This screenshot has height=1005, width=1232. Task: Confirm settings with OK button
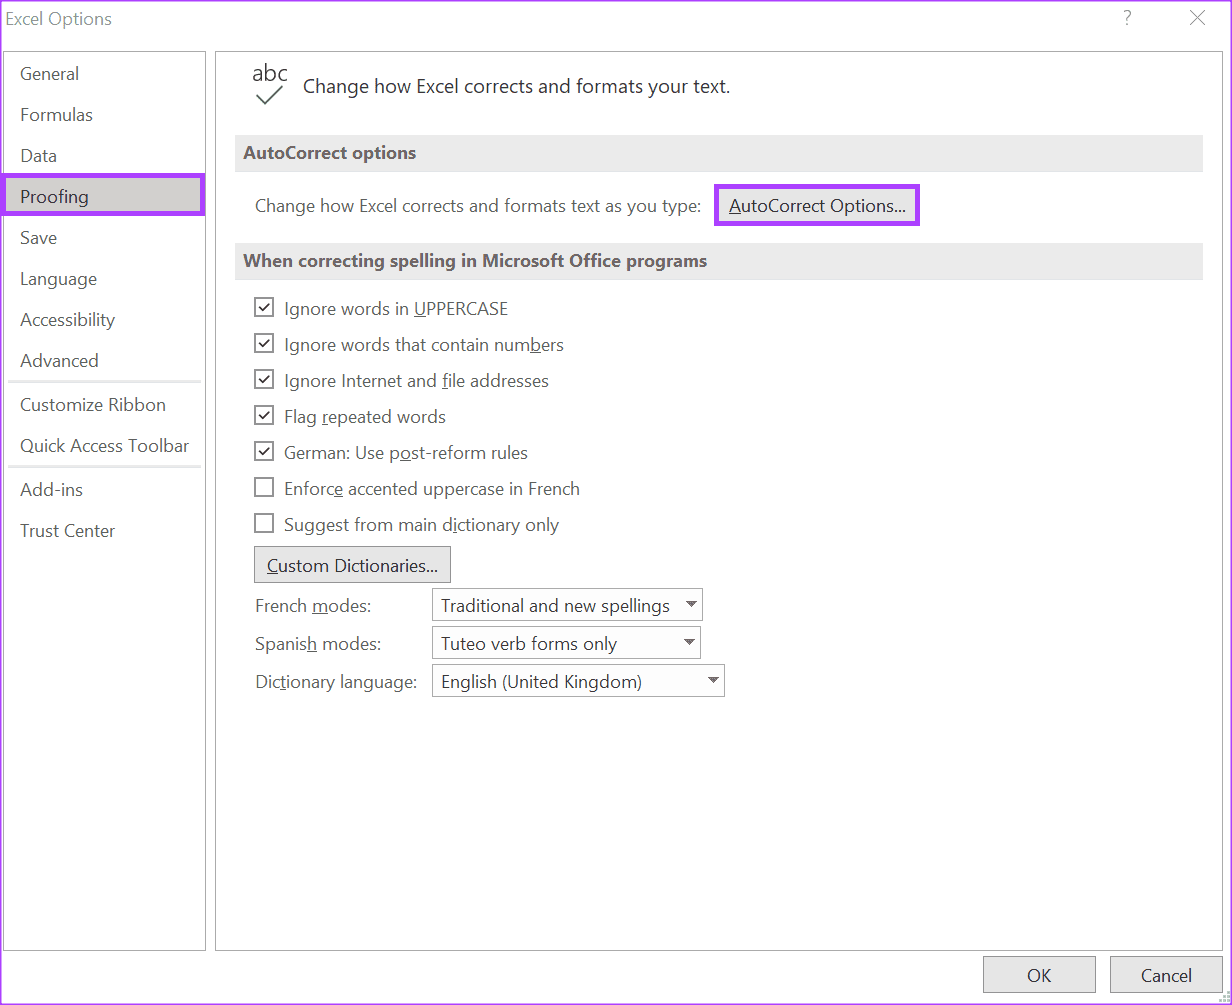1039,975
